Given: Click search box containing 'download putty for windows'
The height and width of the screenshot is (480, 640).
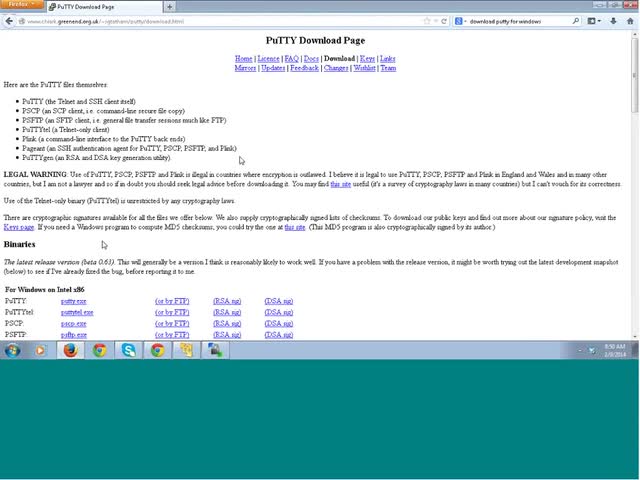Looking at the screenshot, I should point(518,21).
